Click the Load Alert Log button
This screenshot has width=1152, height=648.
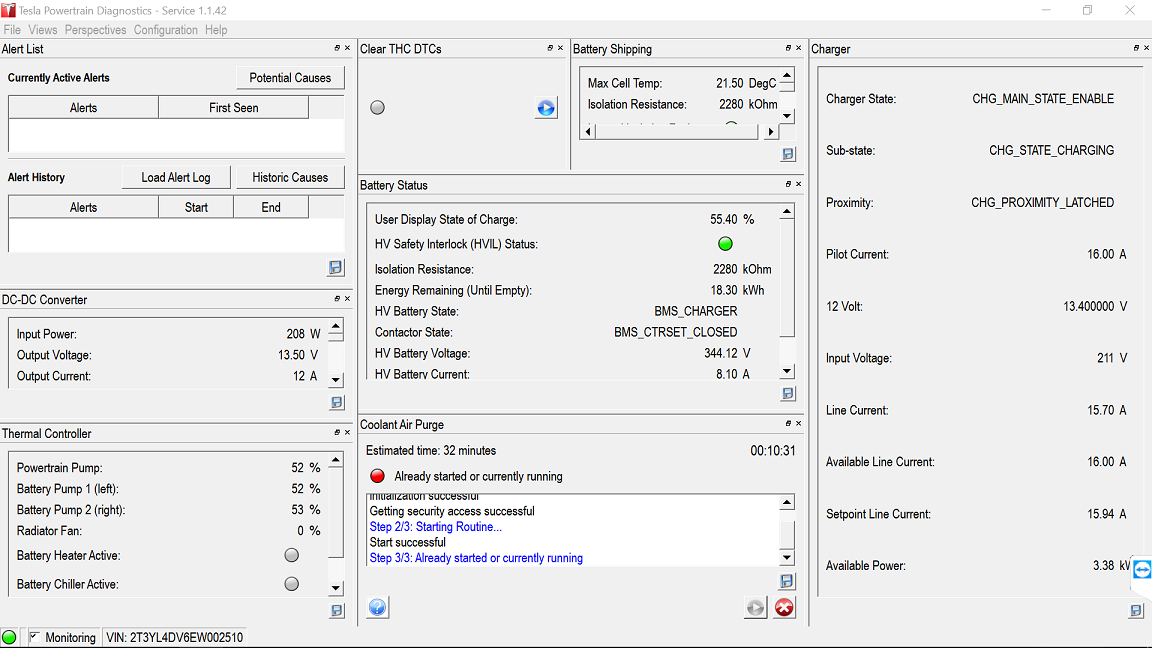pyautogui.click(x=176, y=178)
